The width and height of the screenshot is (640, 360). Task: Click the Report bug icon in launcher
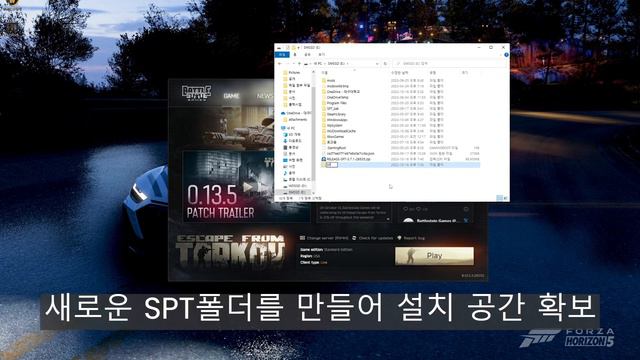399,238
